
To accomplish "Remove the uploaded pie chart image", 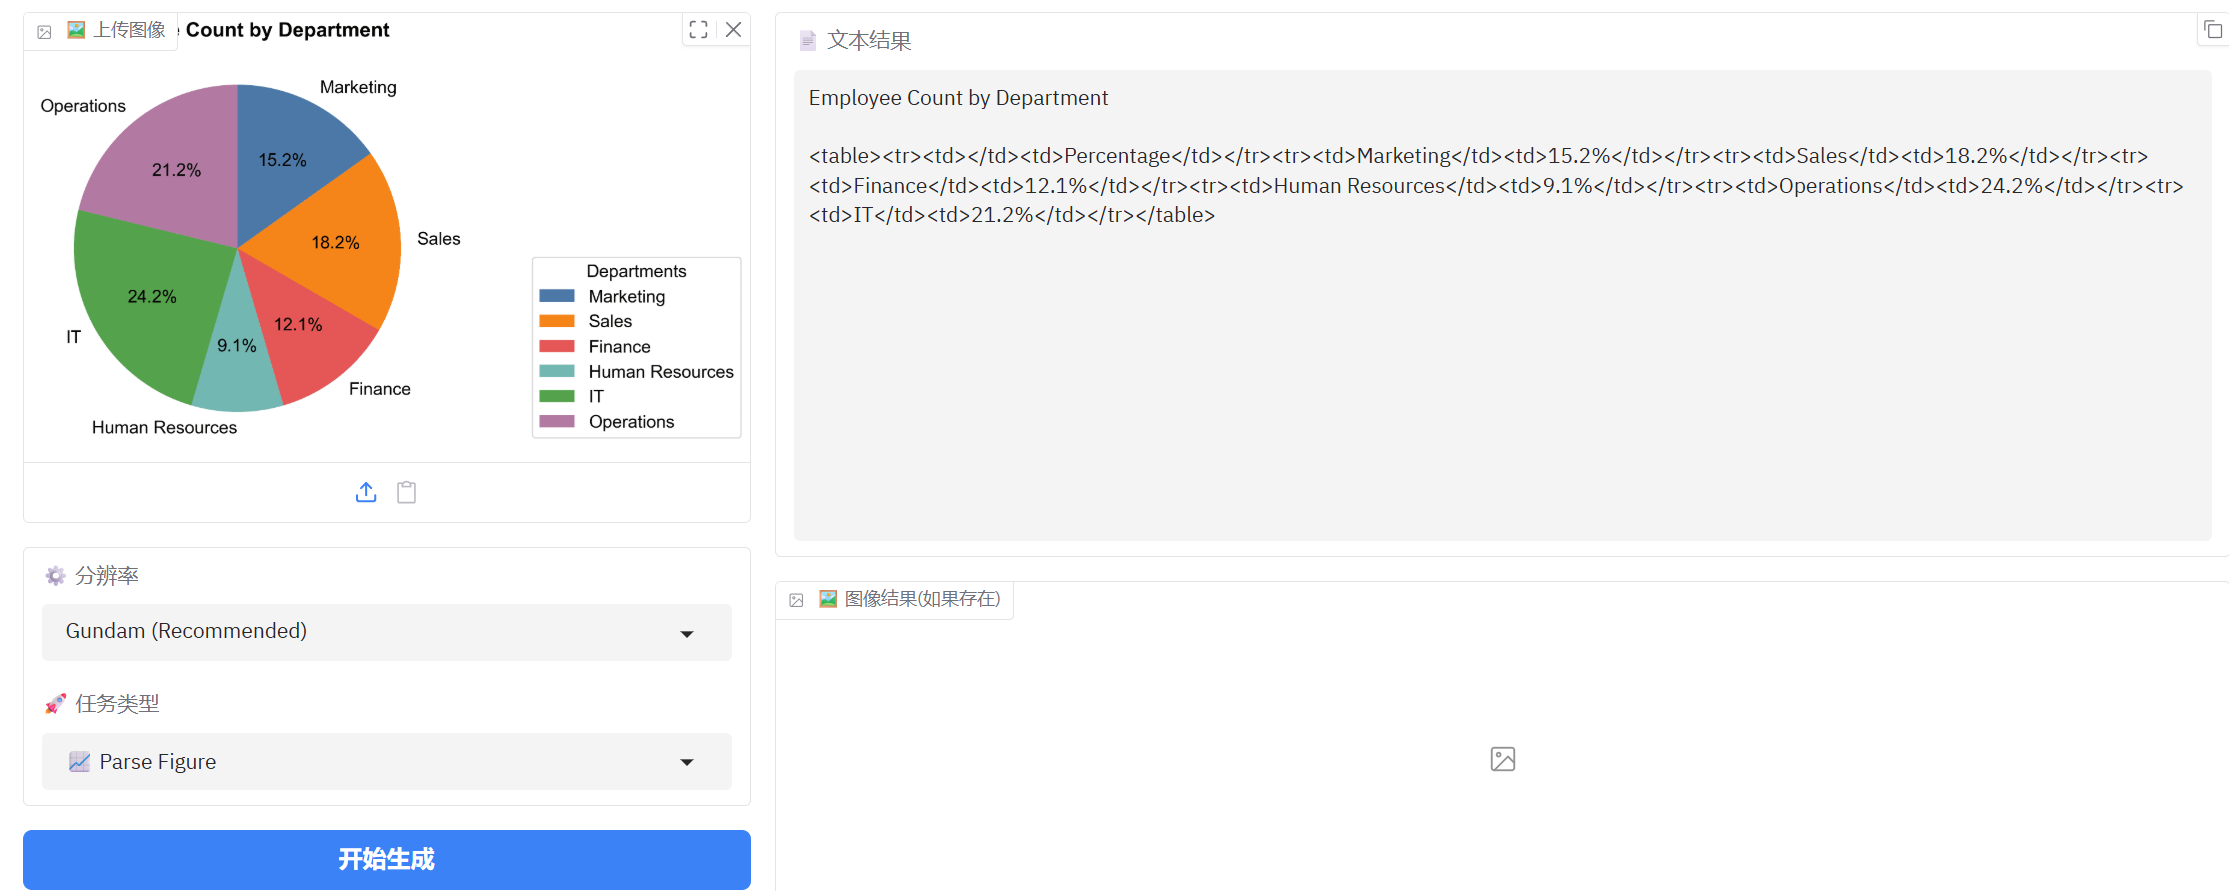I will pos(733,30).
